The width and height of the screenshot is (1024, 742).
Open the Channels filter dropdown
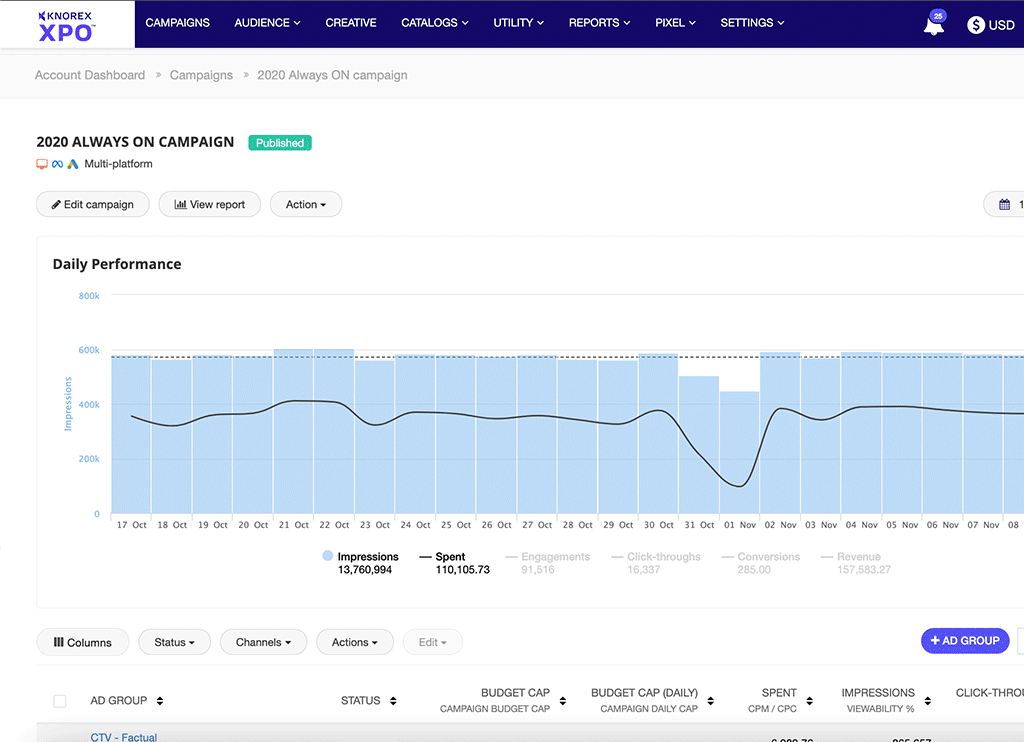pyautogui.click(x=263, y=642)
